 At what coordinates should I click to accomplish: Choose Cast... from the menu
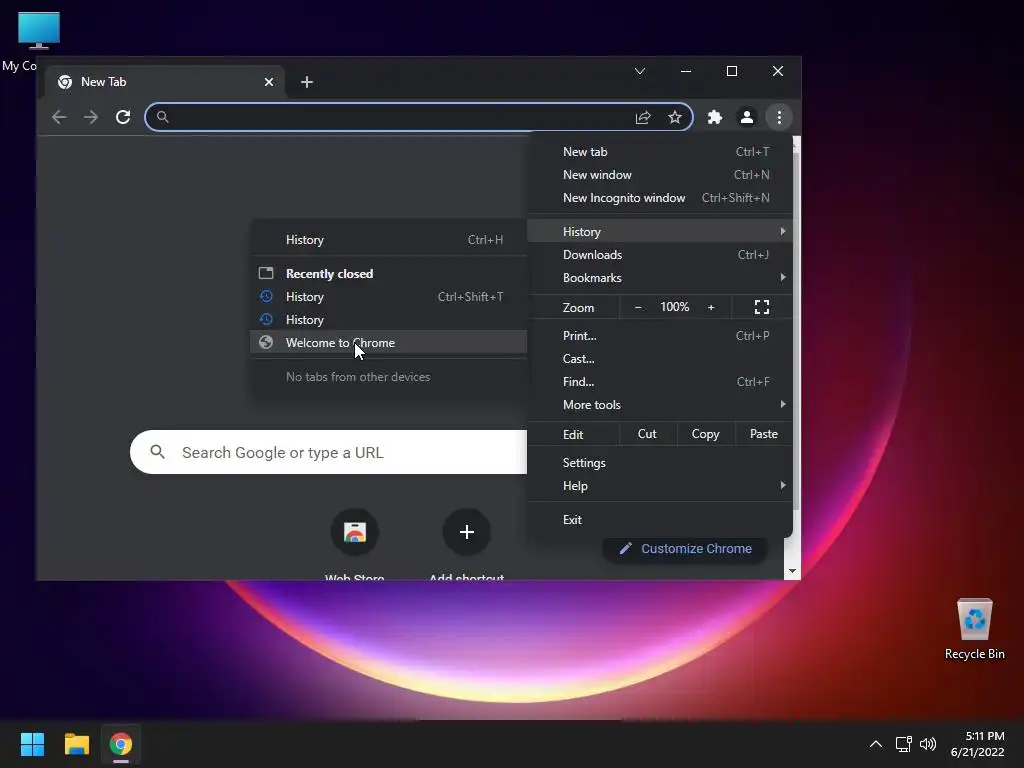coord(660,359)
